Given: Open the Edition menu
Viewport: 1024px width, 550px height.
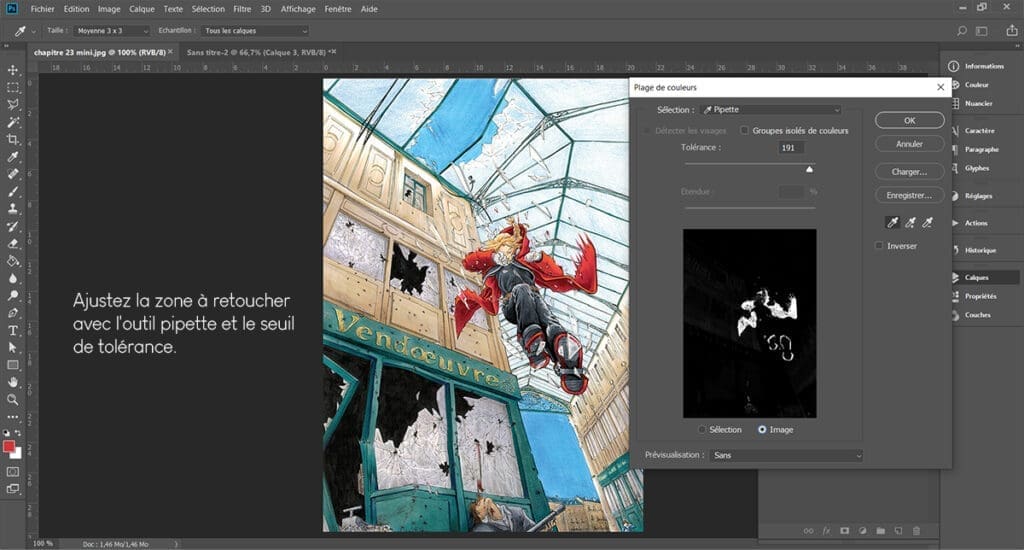Looking at the screenshot, I should point(76,9).
